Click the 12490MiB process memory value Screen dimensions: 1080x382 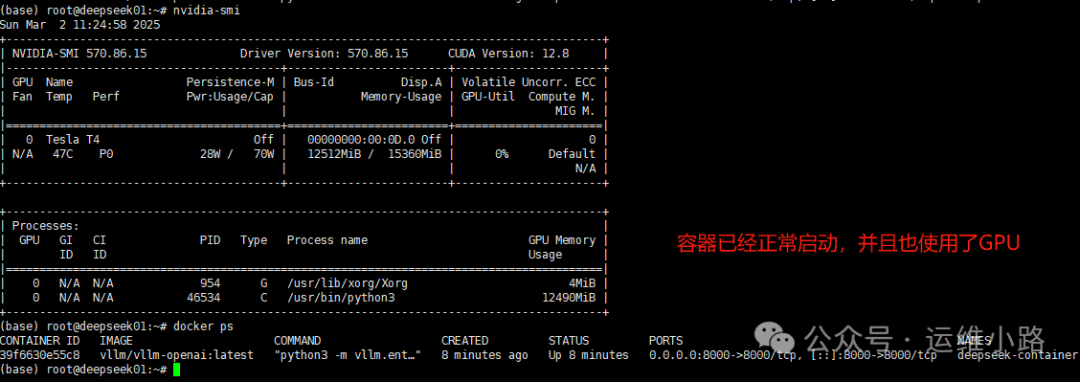(569, 298)
